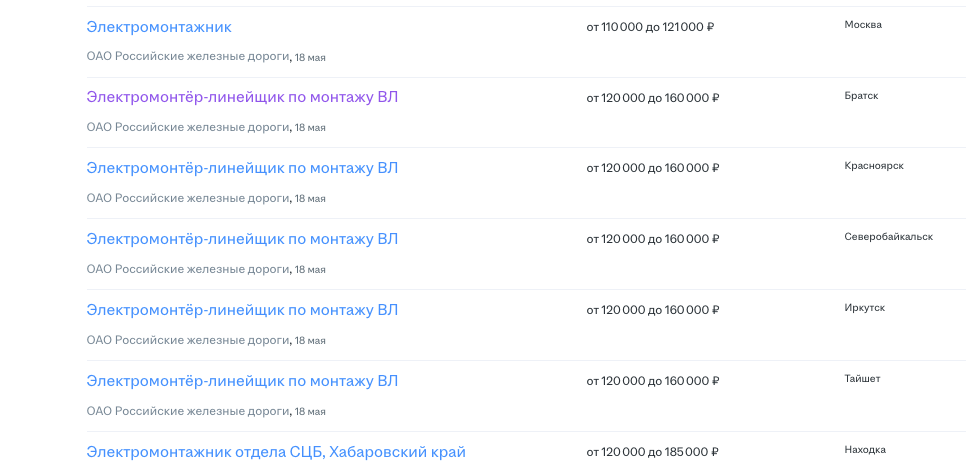Open the Электромонтёр-линейщик vacancy for Красноярск
Image resolution: width=966 pixels, height=475 pixels.
coord(242,168)
